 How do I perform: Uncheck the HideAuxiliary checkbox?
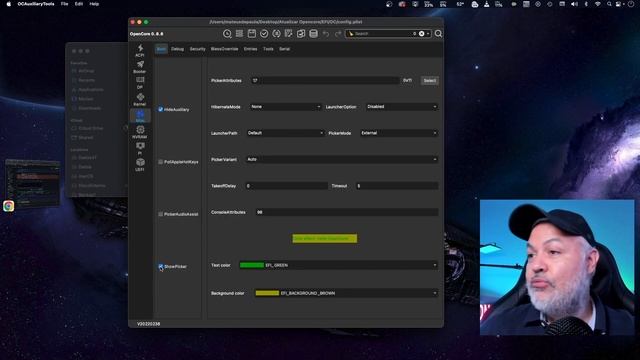pos(160,109)
